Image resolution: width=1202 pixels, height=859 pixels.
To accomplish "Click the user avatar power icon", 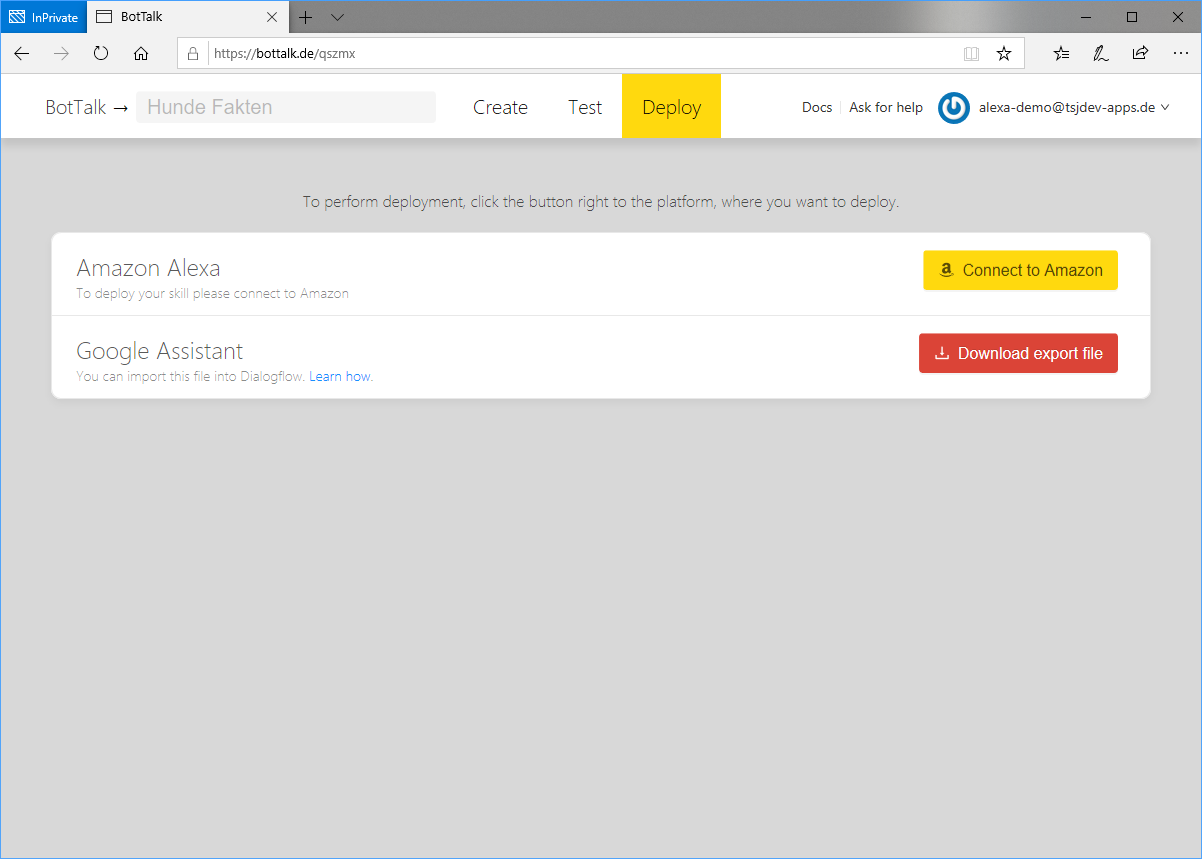I will tap(954, 108).
